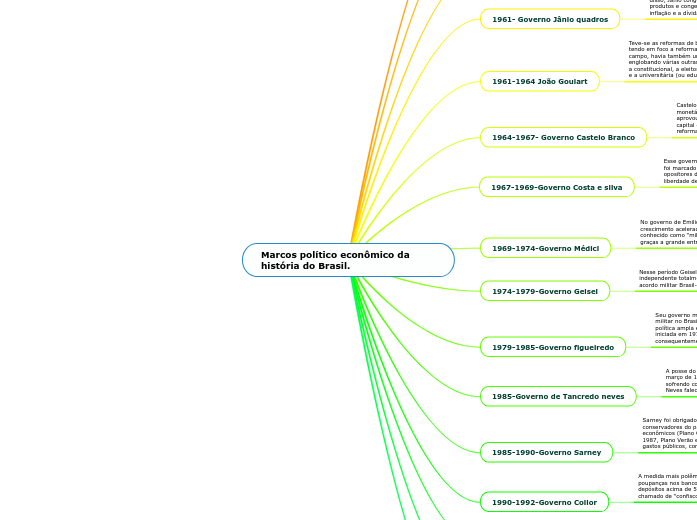Click the '1969-1974-Governo Médici' node
This screenshot has width=697, height=520.
pyautogui.click(x=545, y=248)
